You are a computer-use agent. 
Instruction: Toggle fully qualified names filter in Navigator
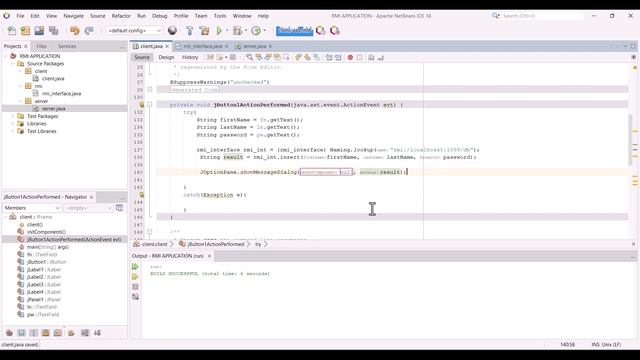[71, 333]
